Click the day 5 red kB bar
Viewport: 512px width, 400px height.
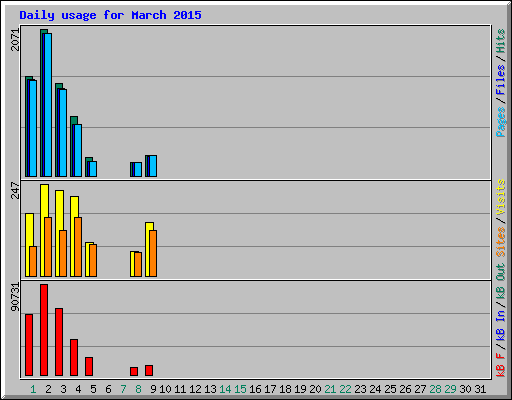(x=89, y=367)
